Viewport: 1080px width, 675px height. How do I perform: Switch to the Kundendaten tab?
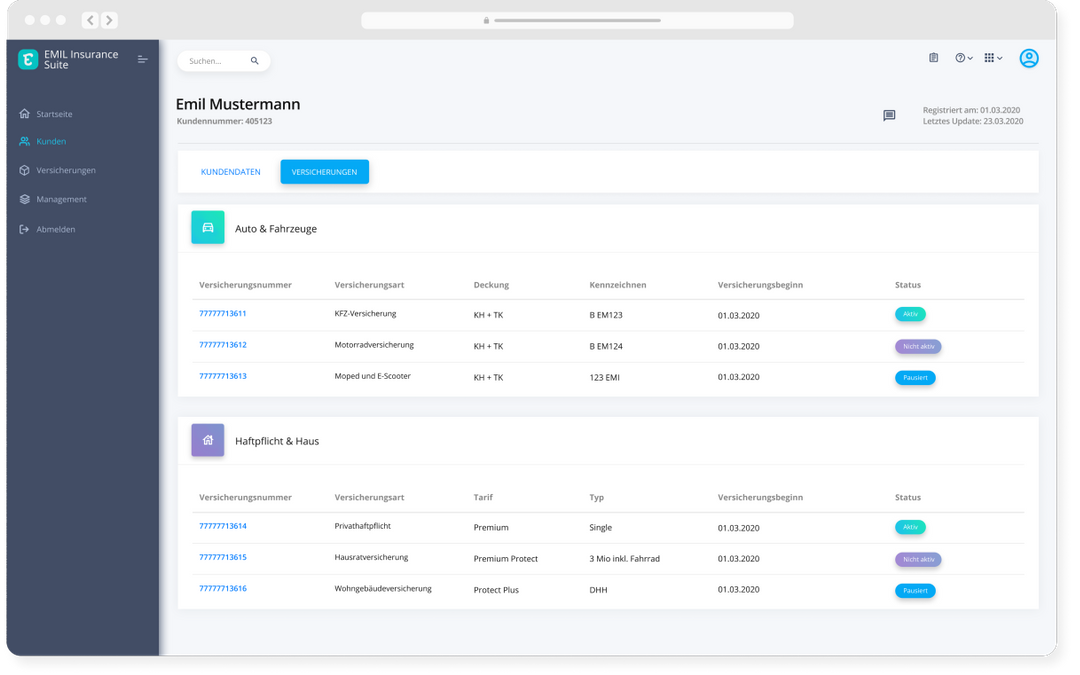pos(231,172)
